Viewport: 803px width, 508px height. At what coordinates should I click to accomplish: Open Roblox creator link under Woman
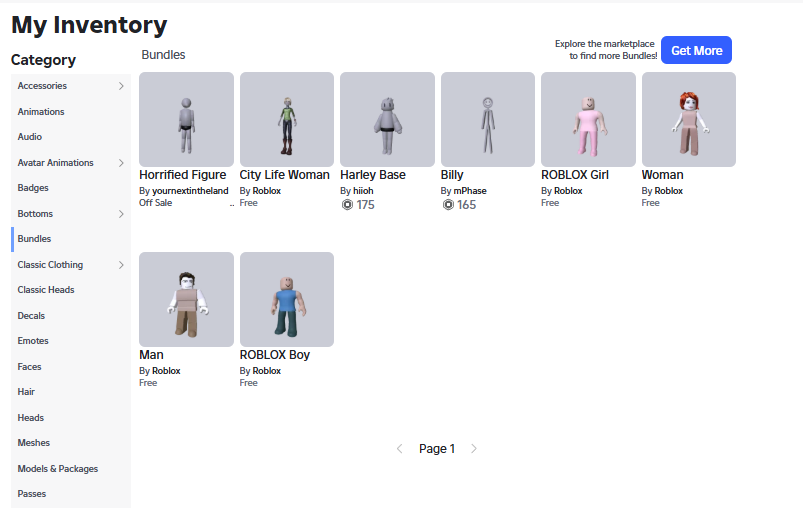point(669,191)
